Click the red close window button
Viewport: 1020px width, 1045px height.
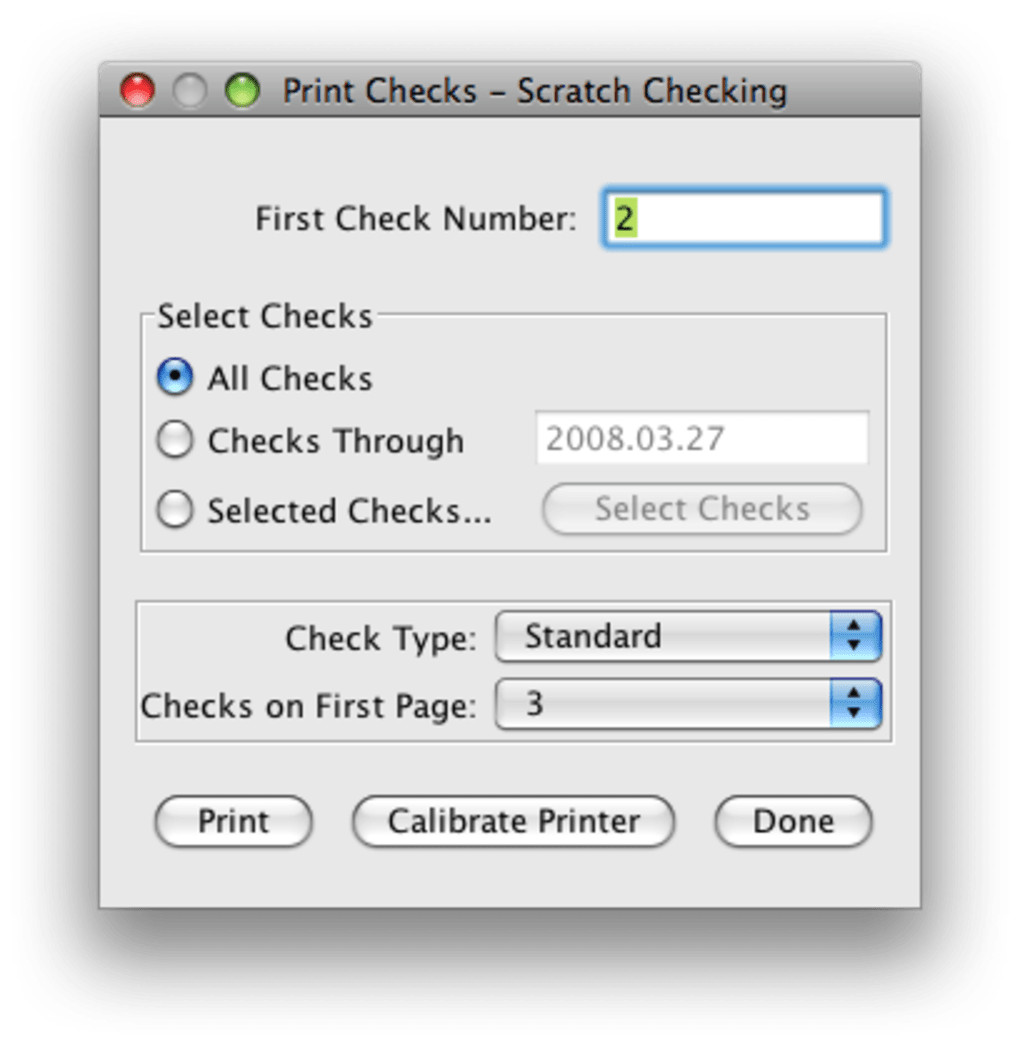coord(137,92)
